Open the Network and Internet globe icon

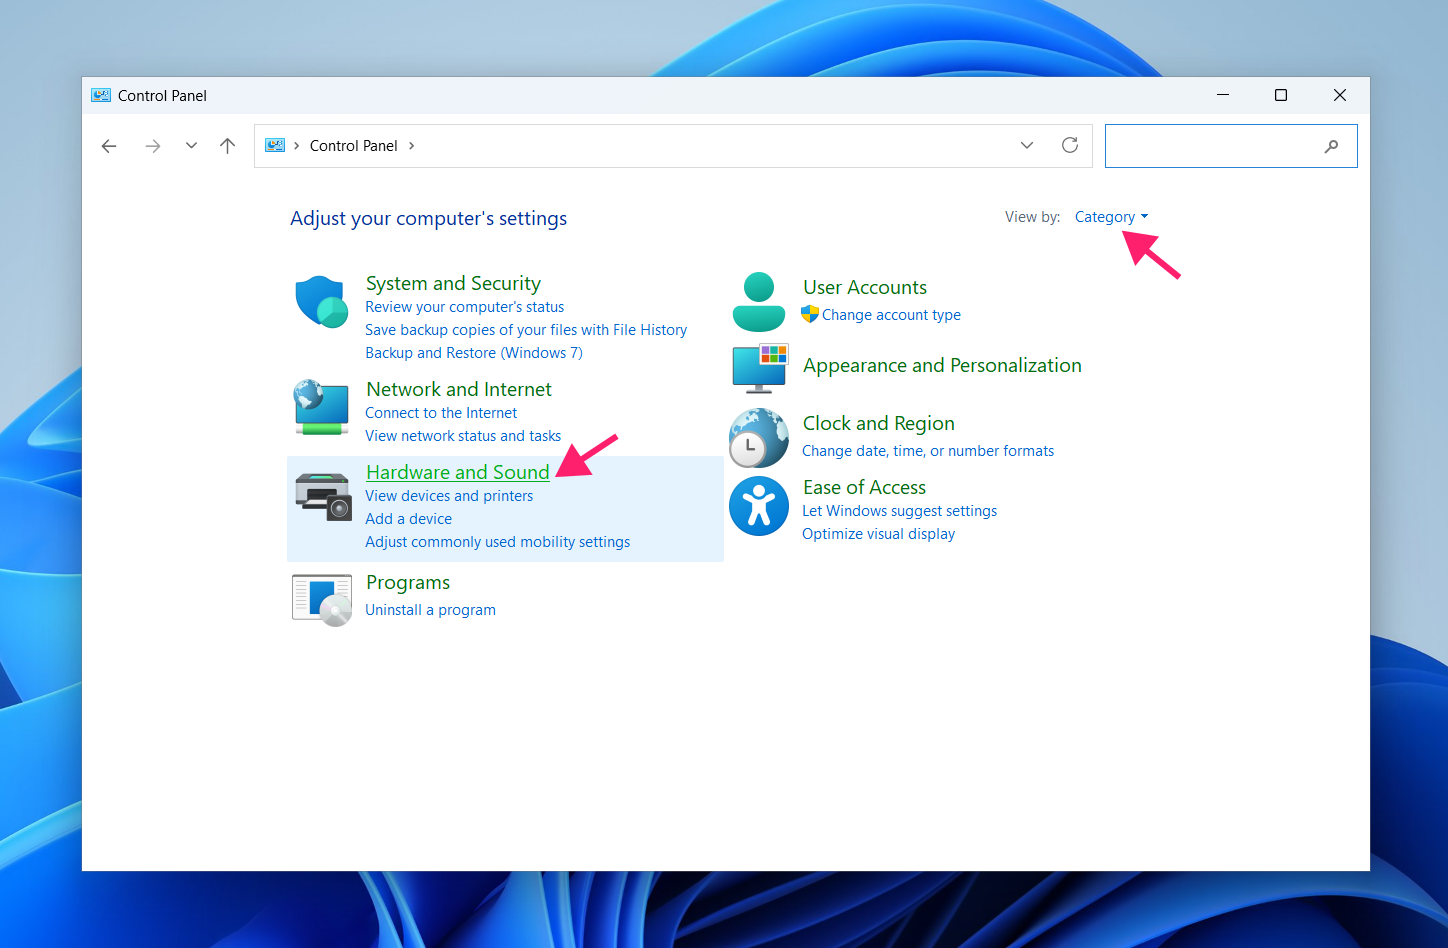tap(321, 407)
